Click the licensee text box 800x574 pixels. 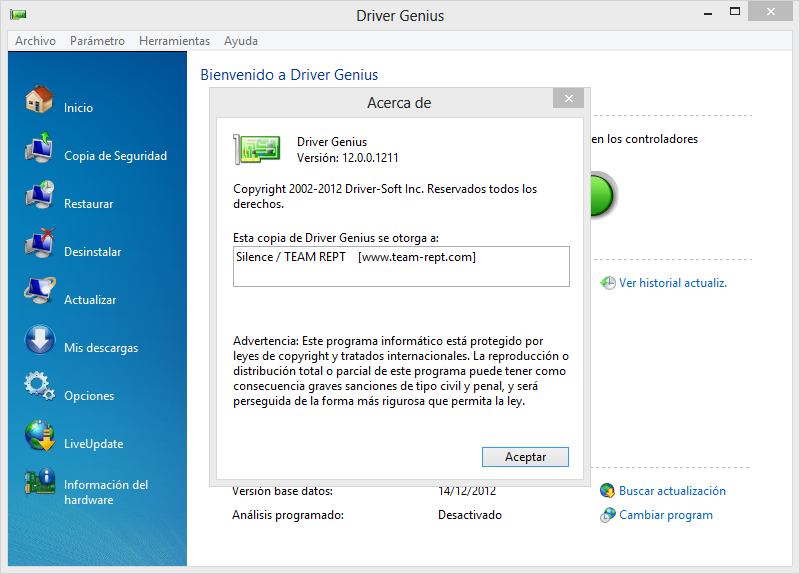(x=401, y=266)
